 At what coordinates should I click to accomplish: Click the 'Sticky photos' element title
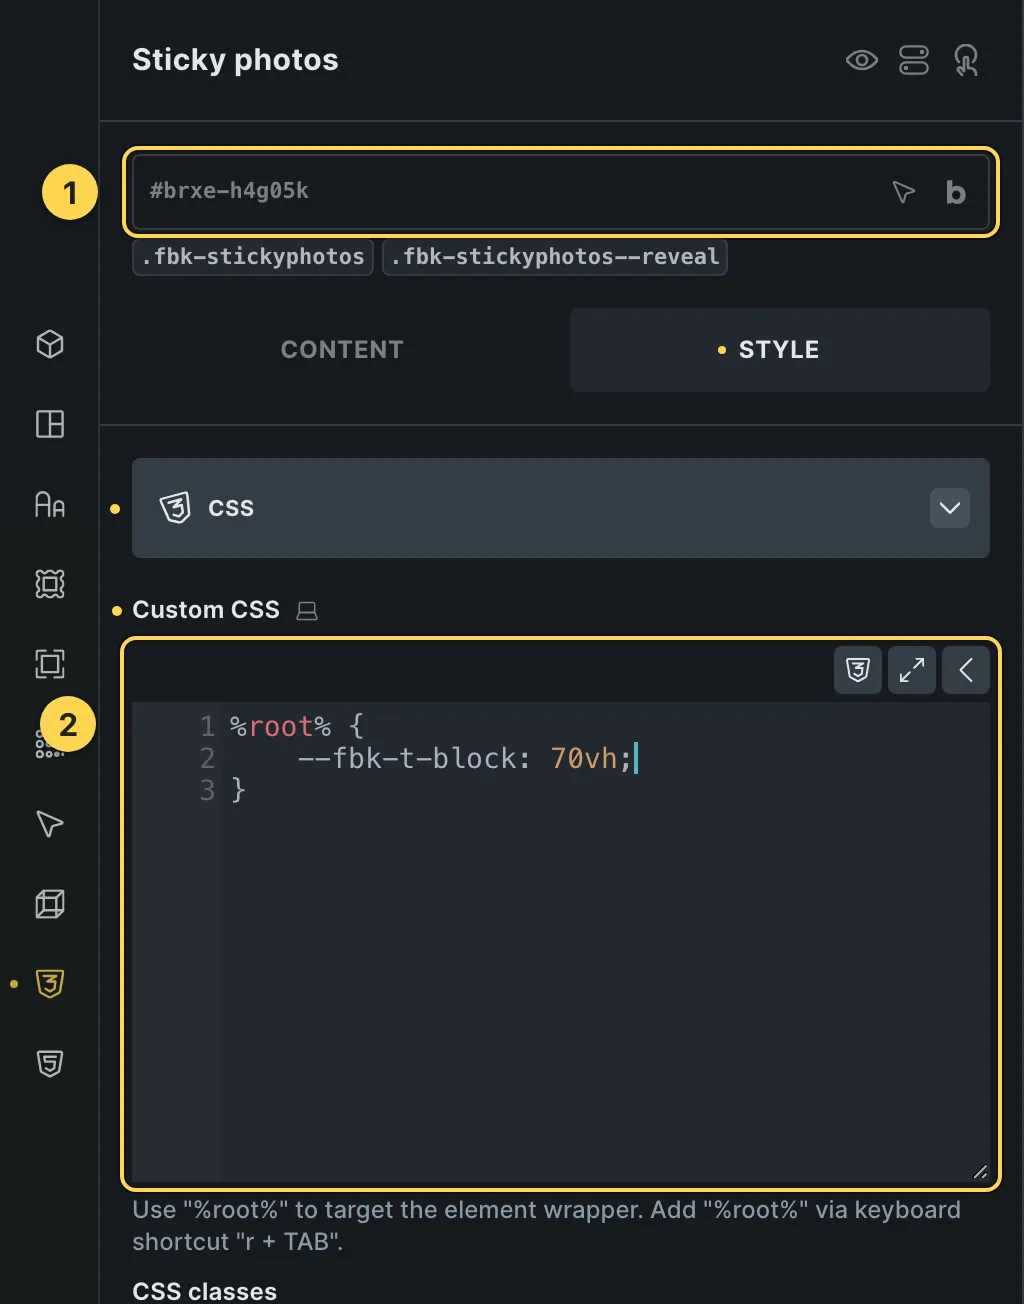(x=236, y=60)
